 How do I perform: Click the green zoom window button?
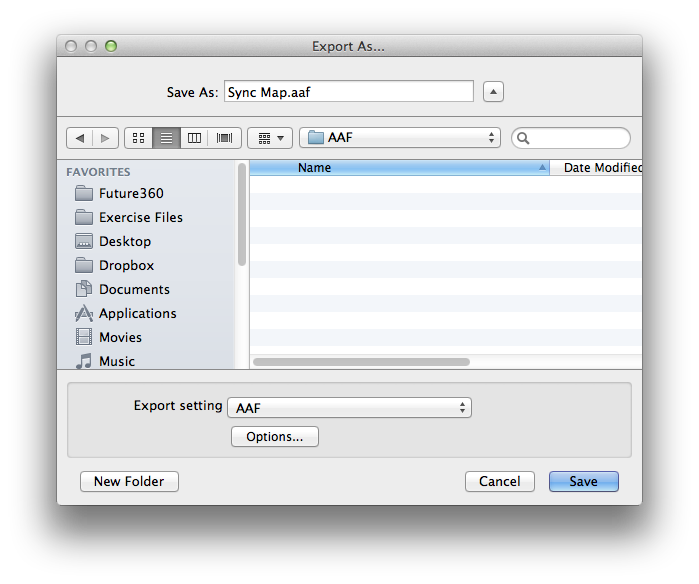pyautogui.click(x=111, y=46)
